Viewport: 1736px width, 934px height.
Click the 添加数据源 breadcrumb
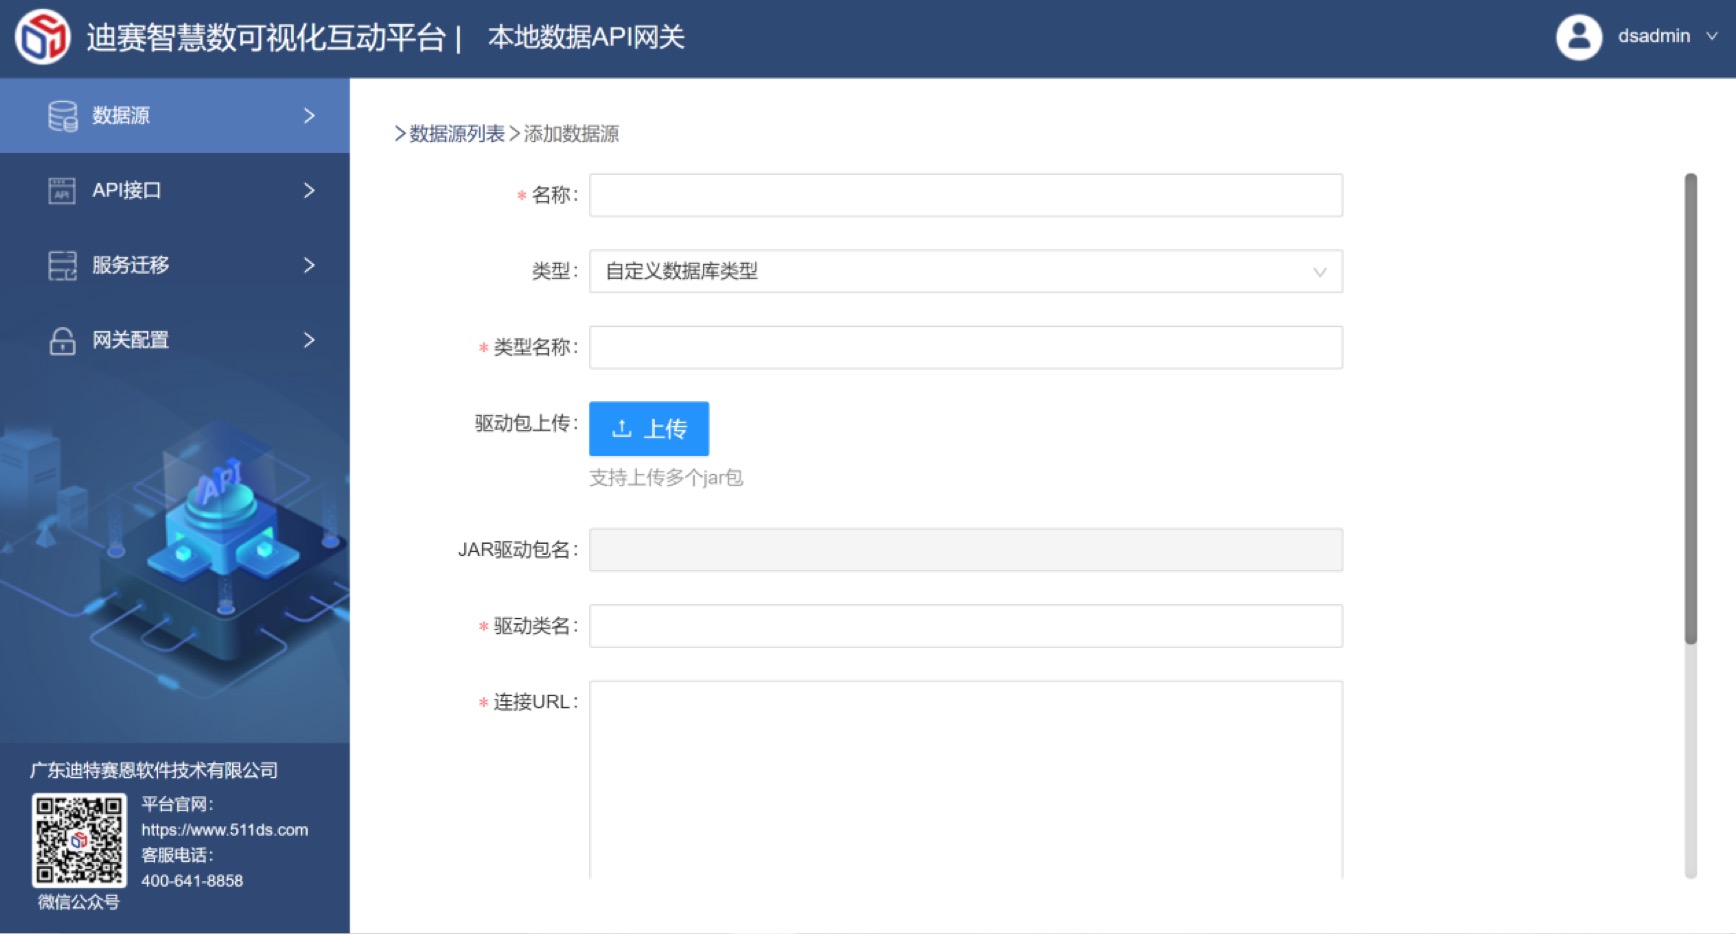pyautogui.click(x=571, y=134)
